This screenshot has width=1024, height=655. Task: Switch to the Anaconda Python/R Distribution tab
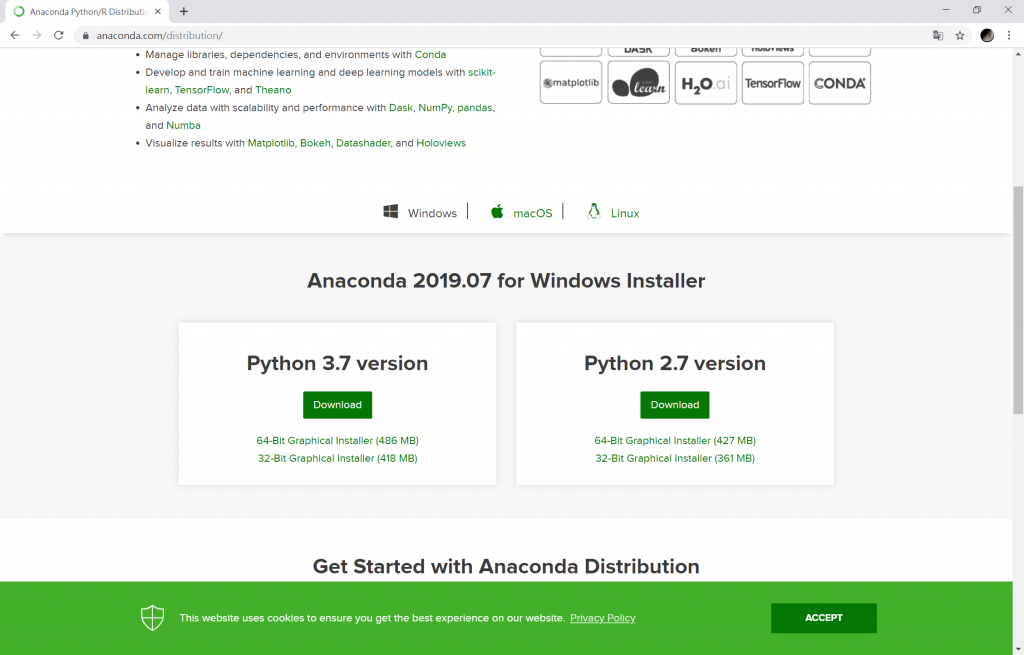point(88,12)
